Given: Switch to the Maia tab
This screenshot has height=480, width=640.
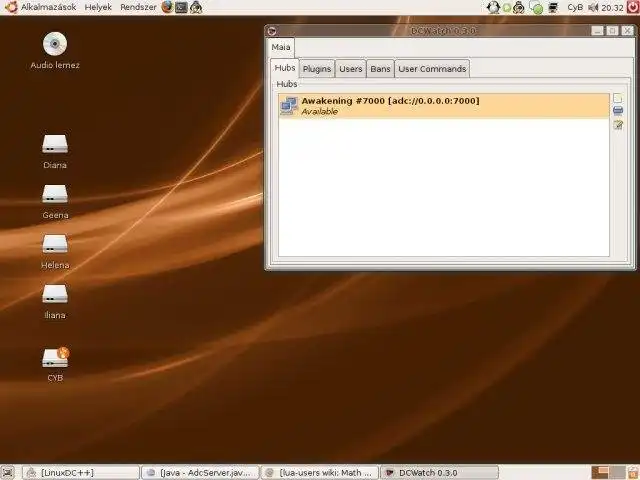Looking at the screenshot, I should point(281,47).
